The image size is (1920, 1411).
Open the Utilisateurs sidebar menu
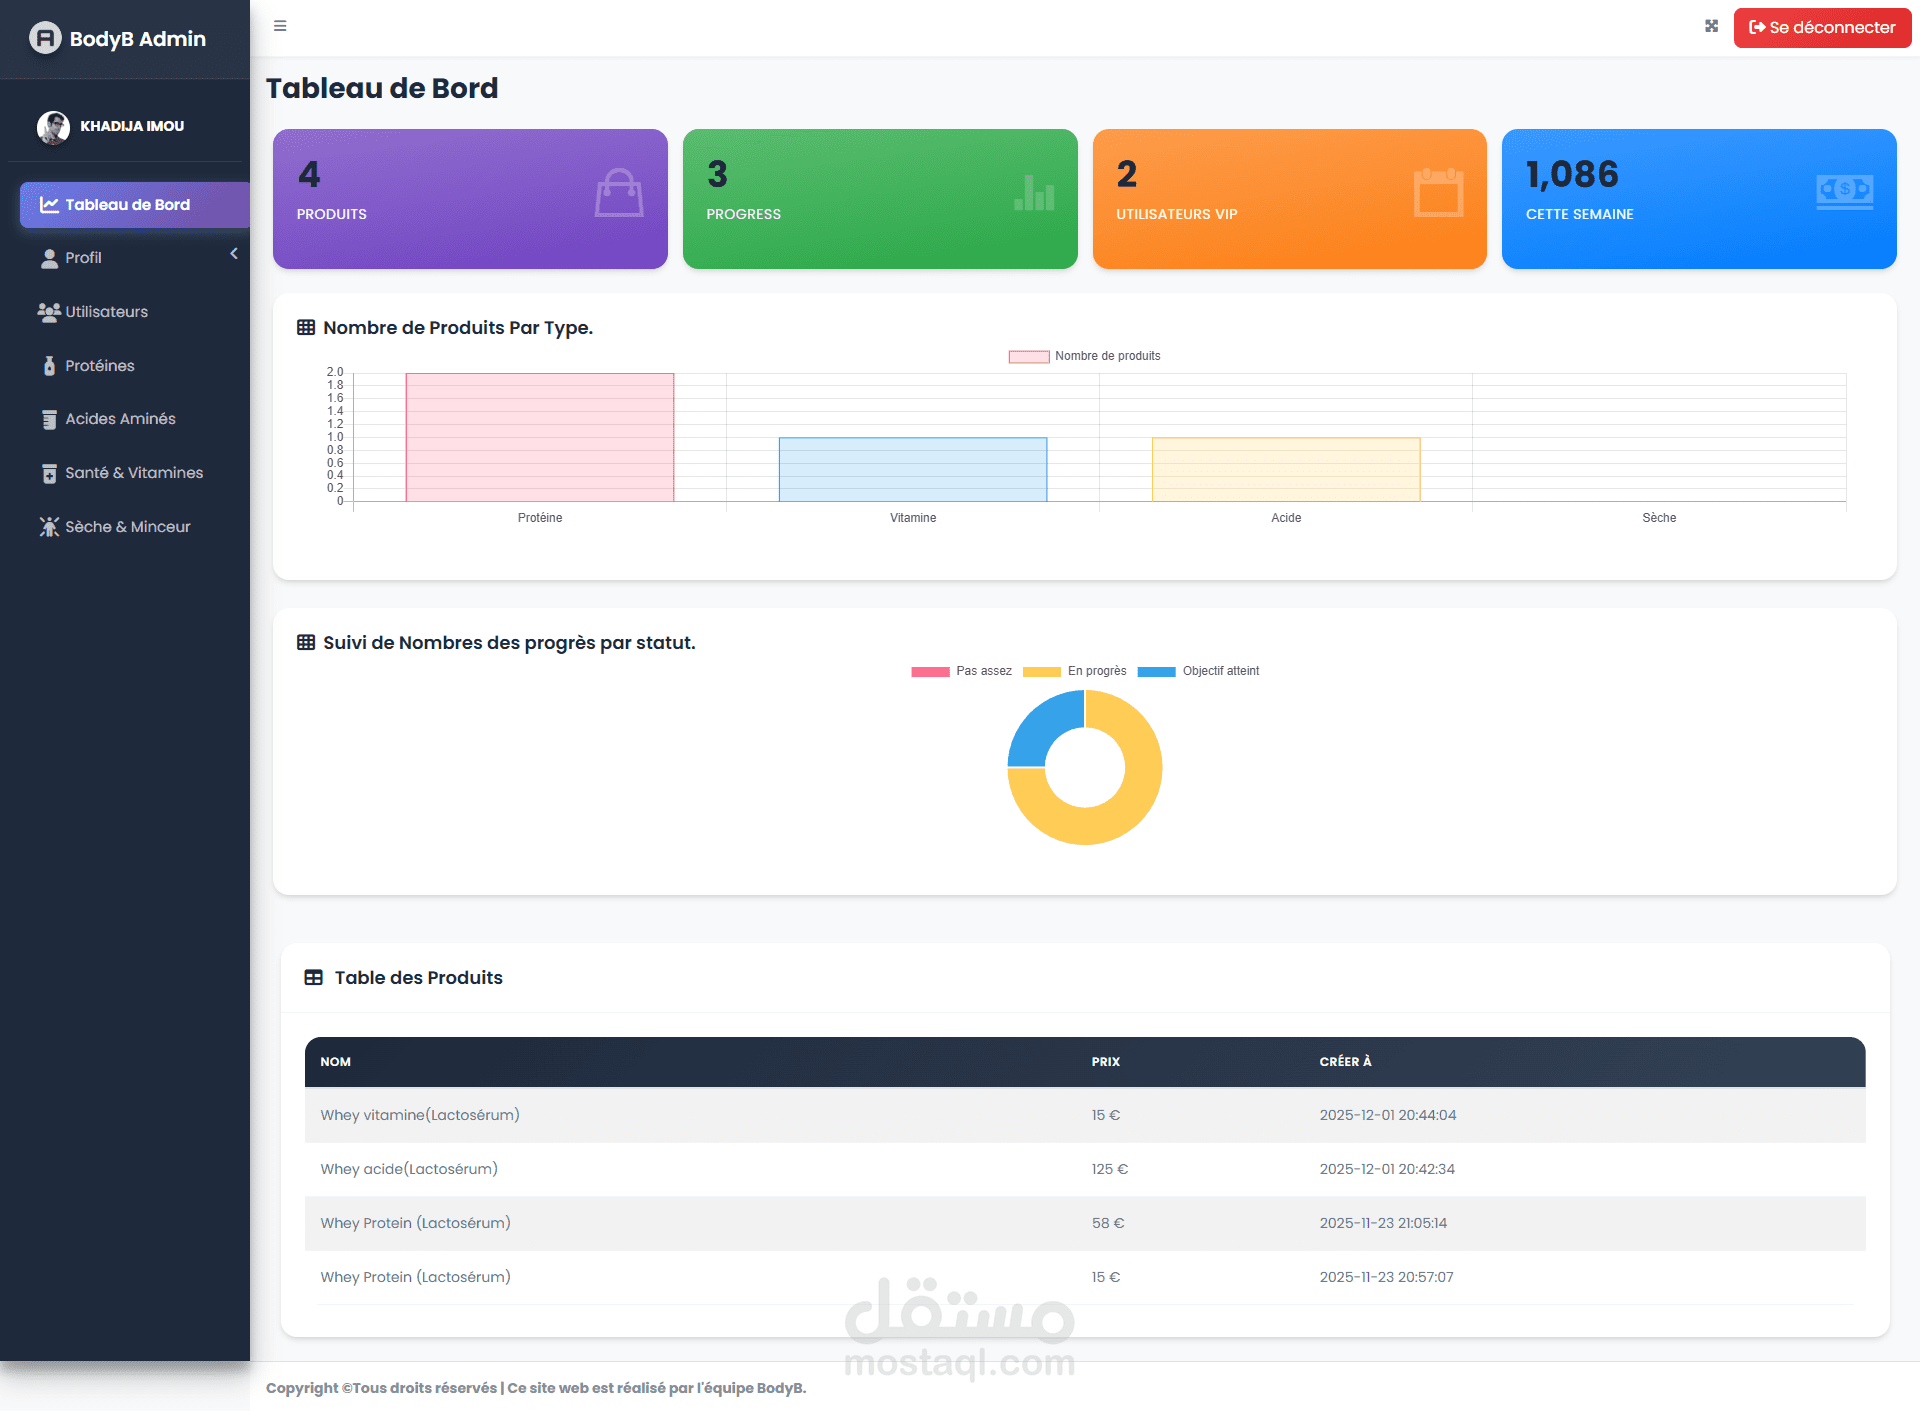[x=106, y=312]
